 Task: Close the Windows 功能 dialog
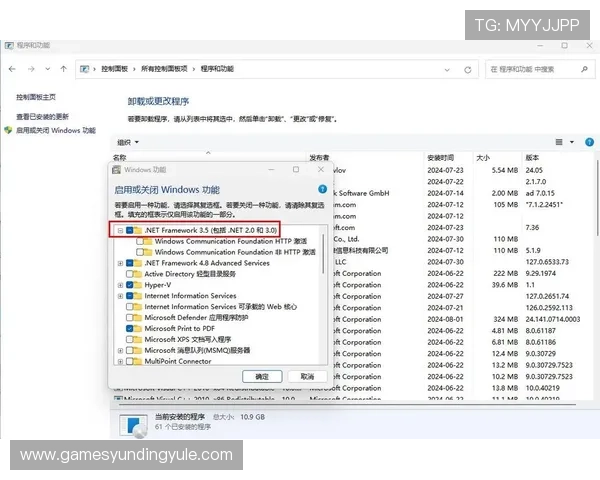(x=321, y=169)
